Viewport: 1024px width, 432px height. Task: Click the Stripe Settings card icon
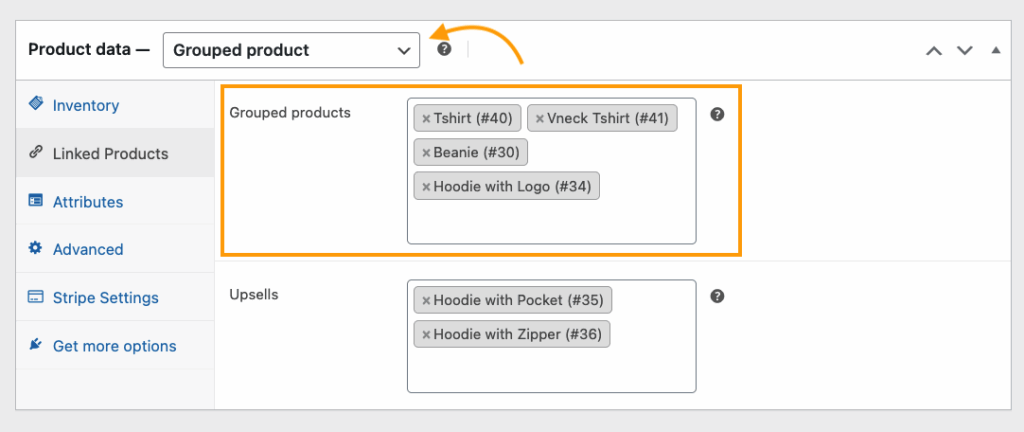tap(35, 297)
